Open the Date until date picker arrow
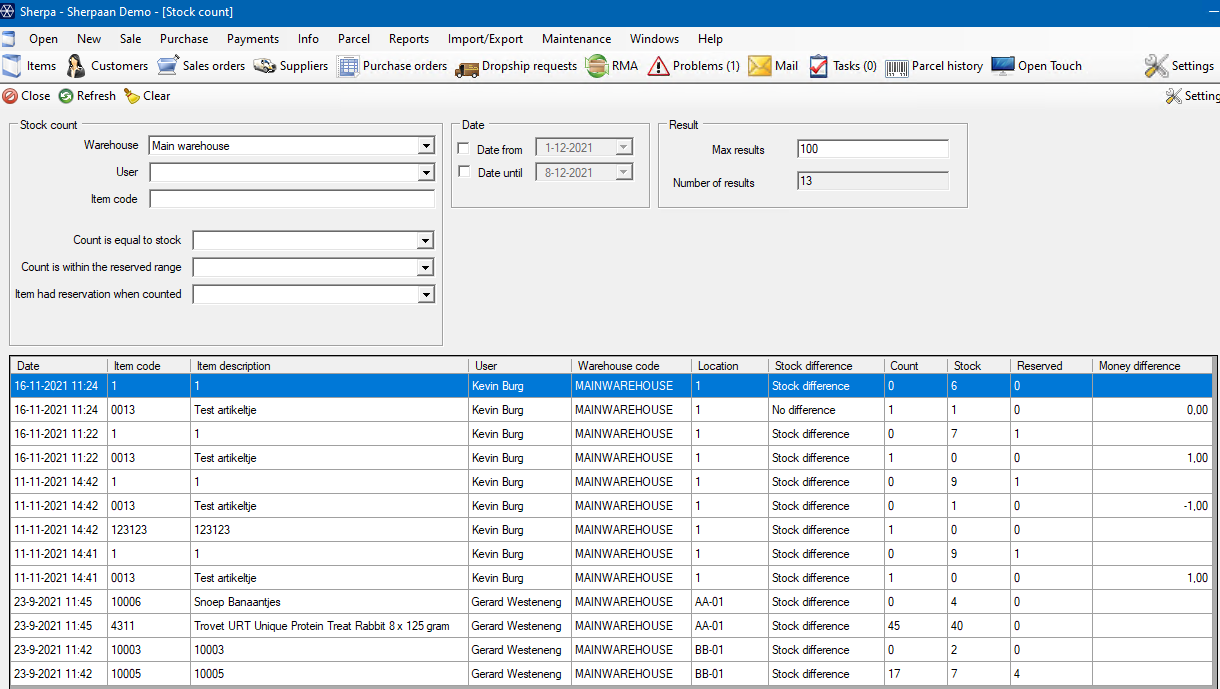Image resolution: width=1220 pixels, height=689 pixels. pos(624,172)
